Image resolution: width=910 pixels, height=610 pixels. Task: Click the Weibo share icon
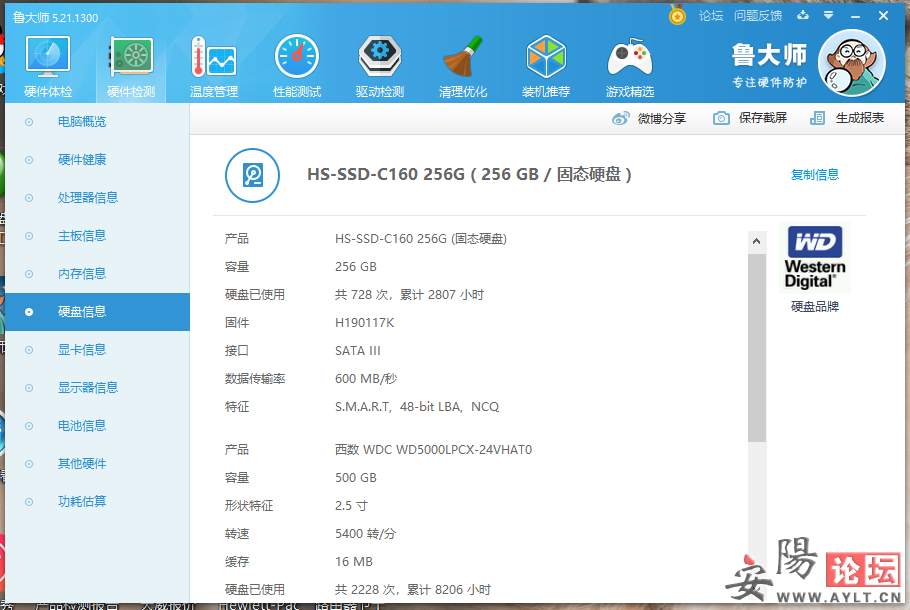[620, 118]
